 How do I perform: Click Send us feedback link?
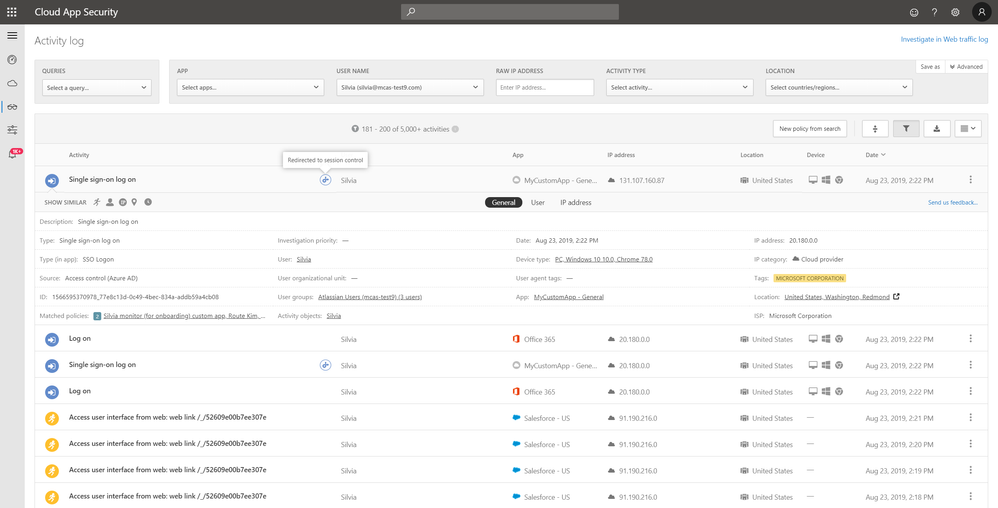click(953, 202)
